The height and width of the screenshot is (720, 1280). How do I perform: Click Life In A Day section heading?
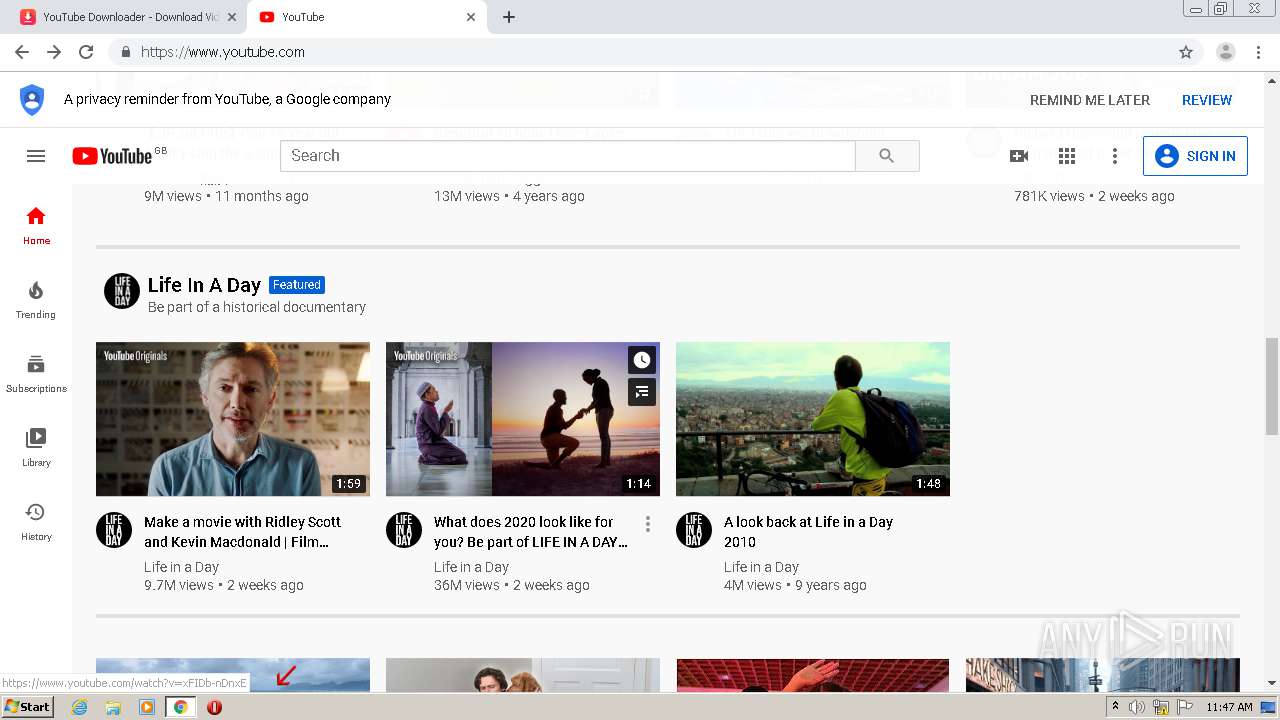click(x=204, y=285)
